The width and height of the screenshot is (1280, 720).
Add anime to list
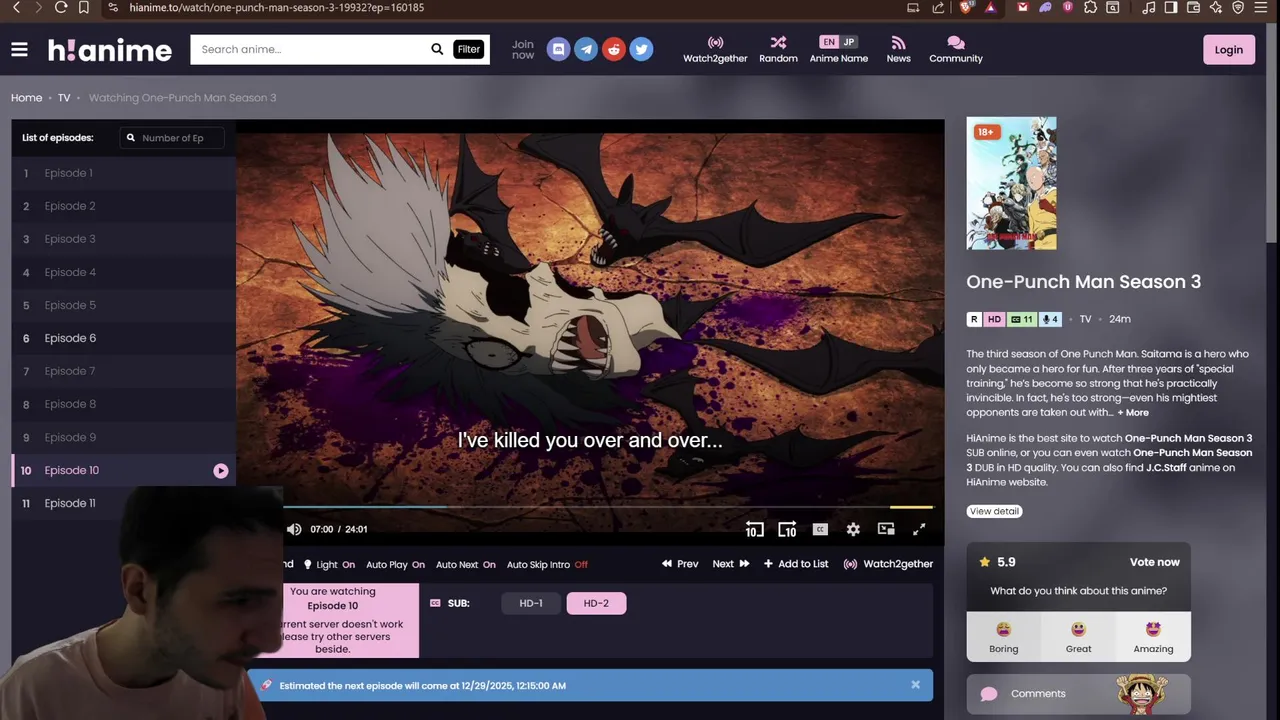coord(796,564)
